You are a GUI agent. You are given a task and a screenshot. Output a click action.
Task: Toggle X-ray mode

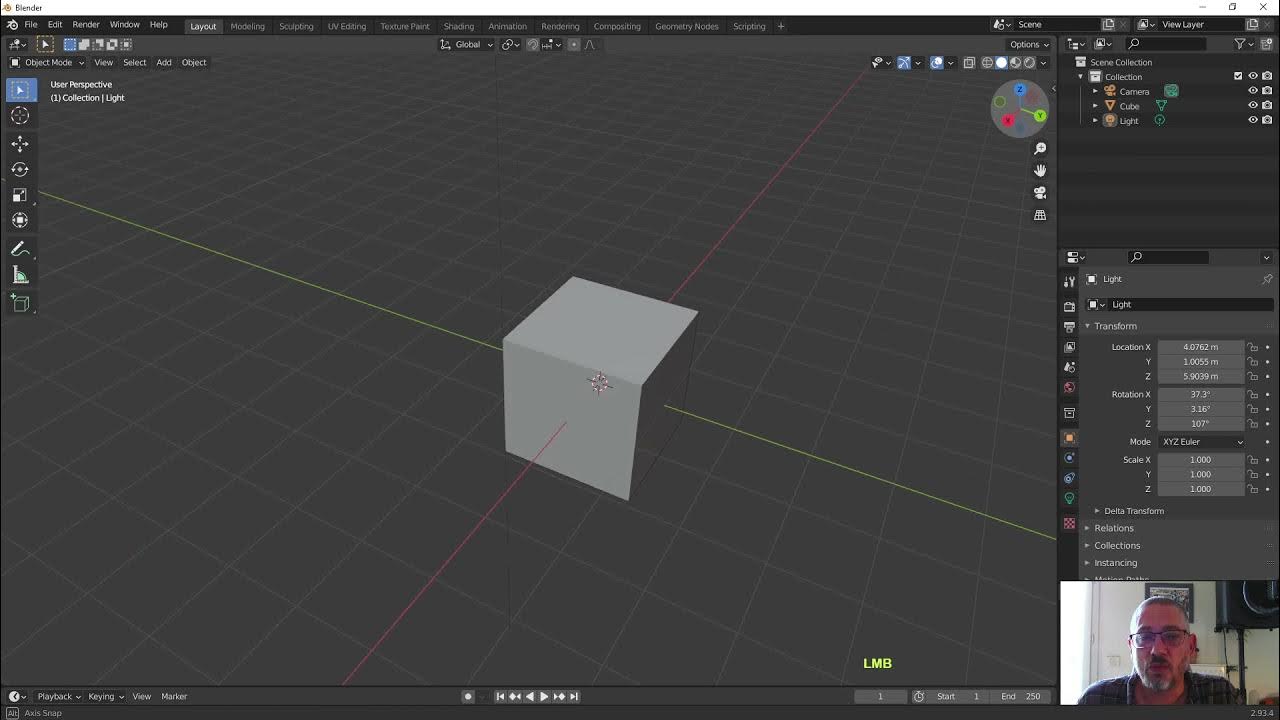(969, 62)
